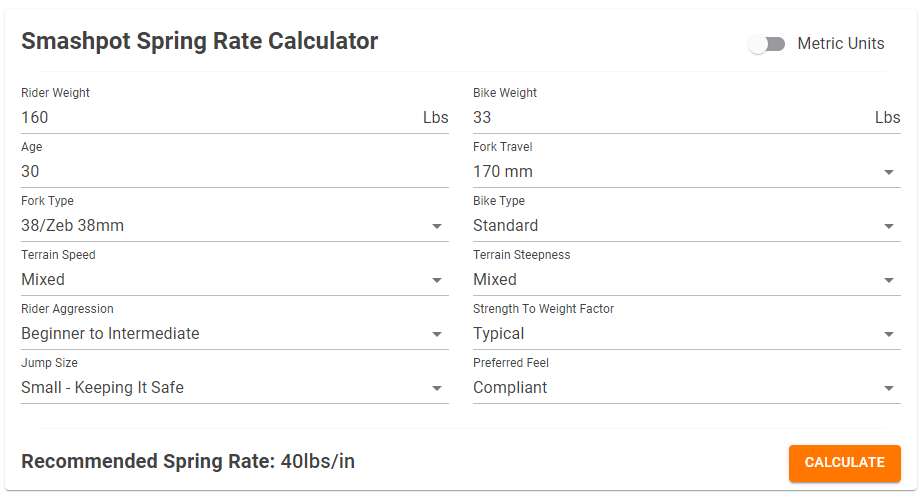
Task: Click the Terrain Speed dropdown arrow icon
Action: pyautogui.click(x=437, y=281)
